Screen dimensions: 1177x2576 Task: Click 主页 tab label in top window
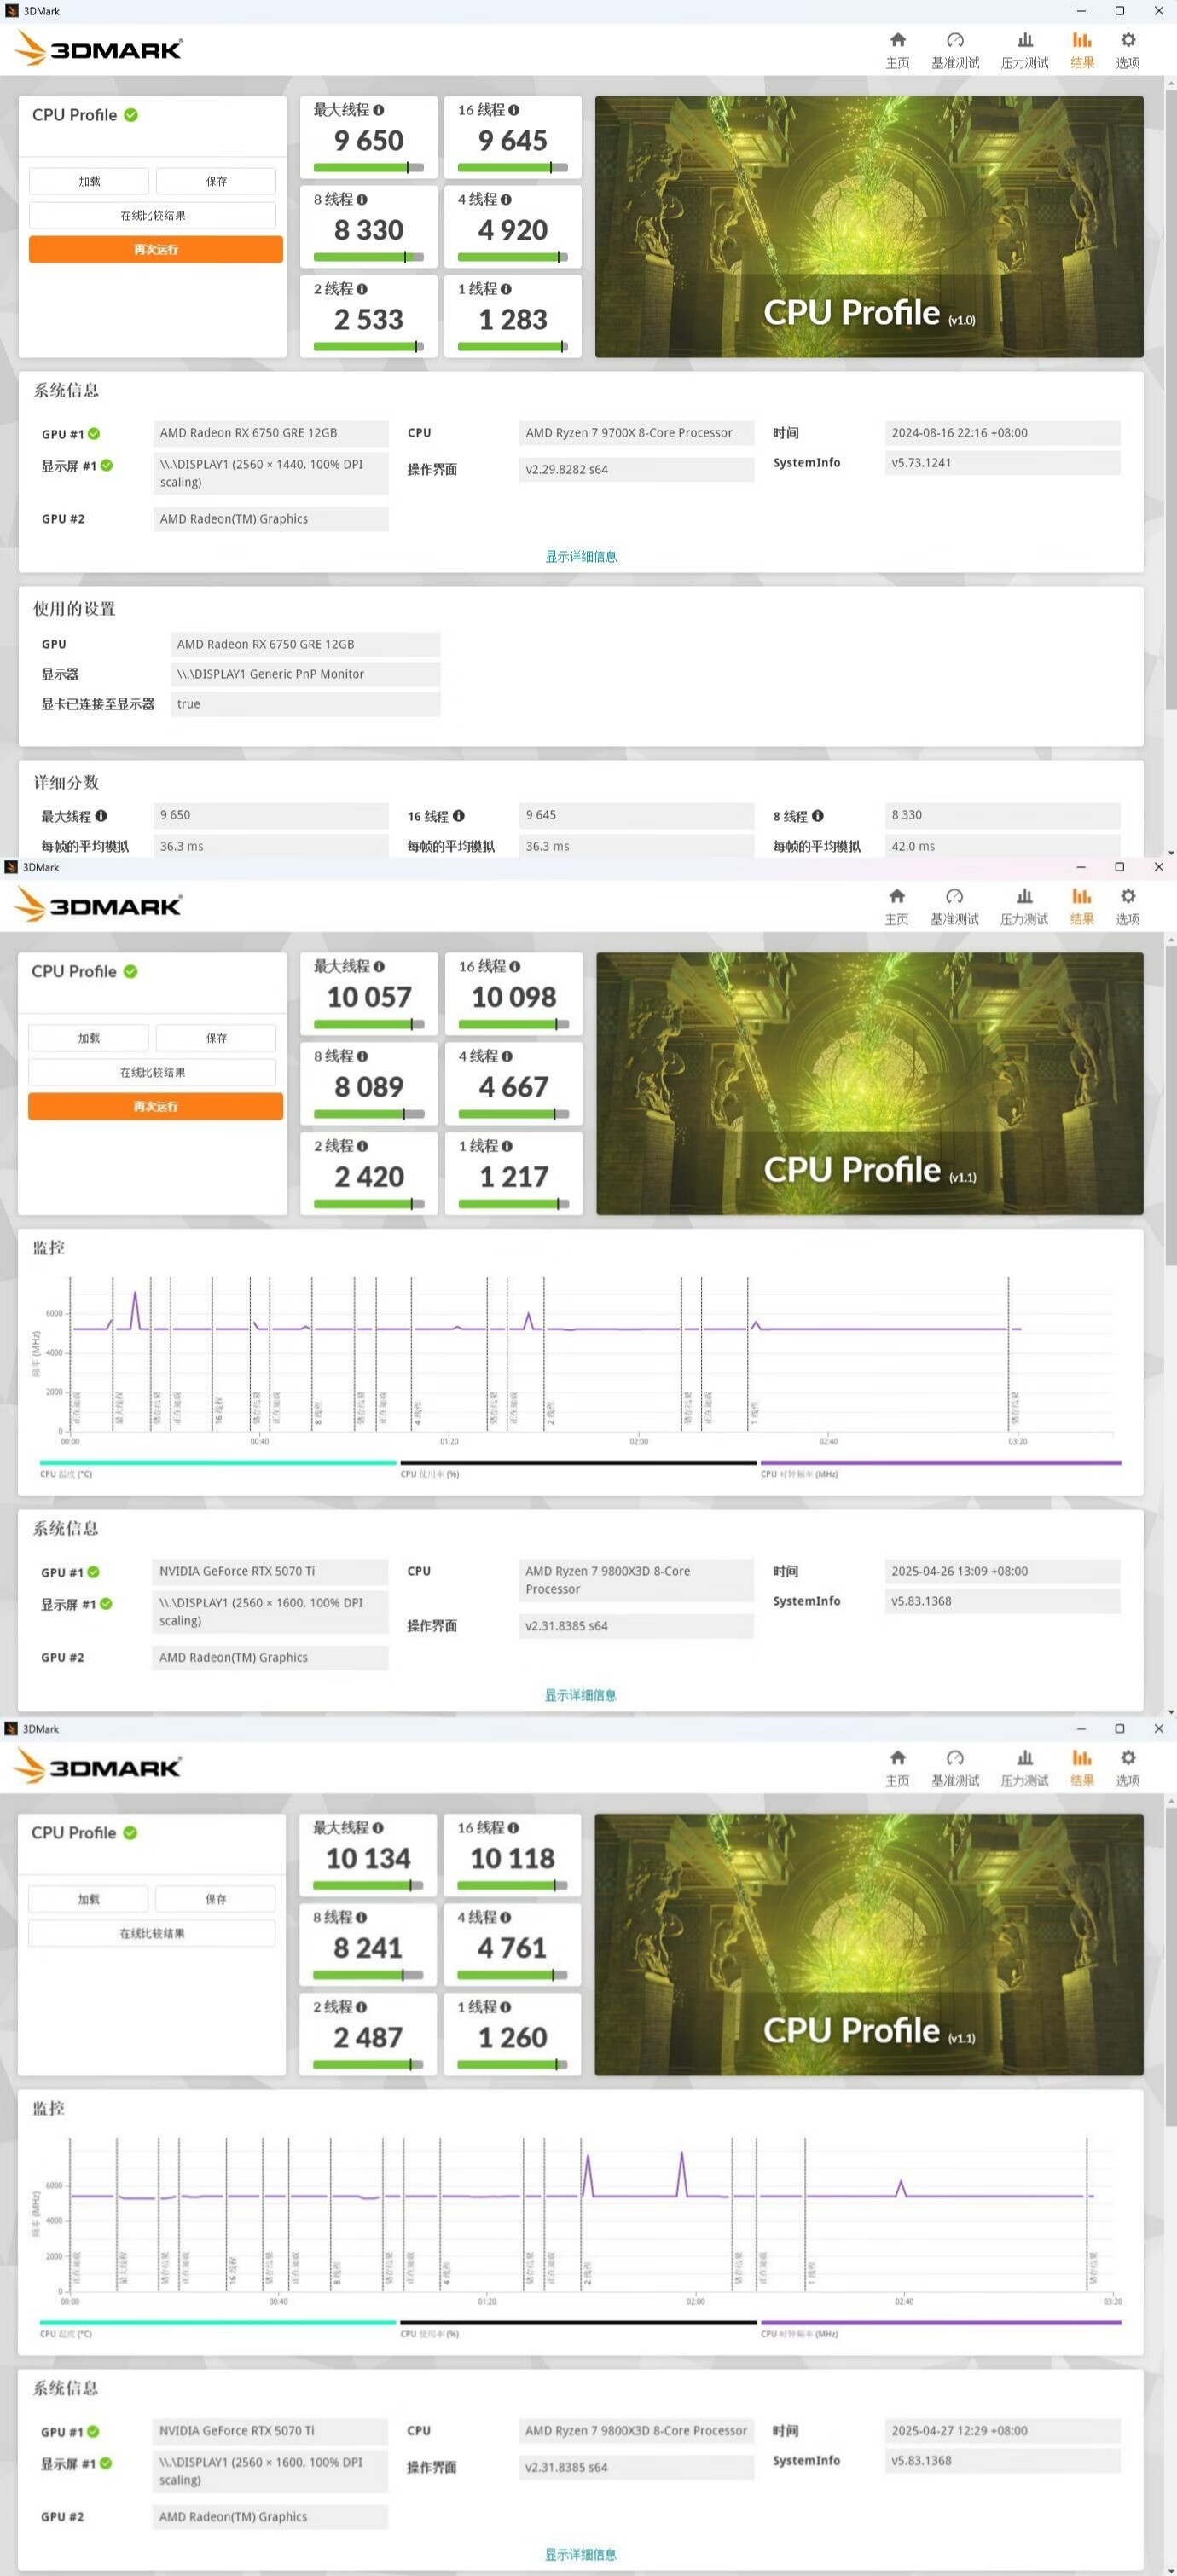[897, 63]
